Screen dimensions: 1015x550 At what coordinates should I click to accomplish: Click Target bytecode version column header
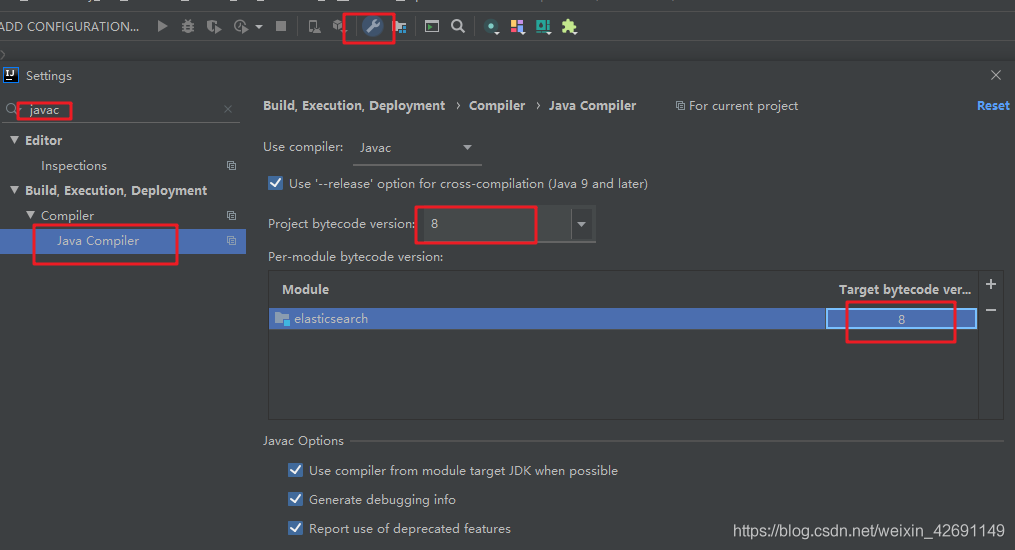pos(905,290)
